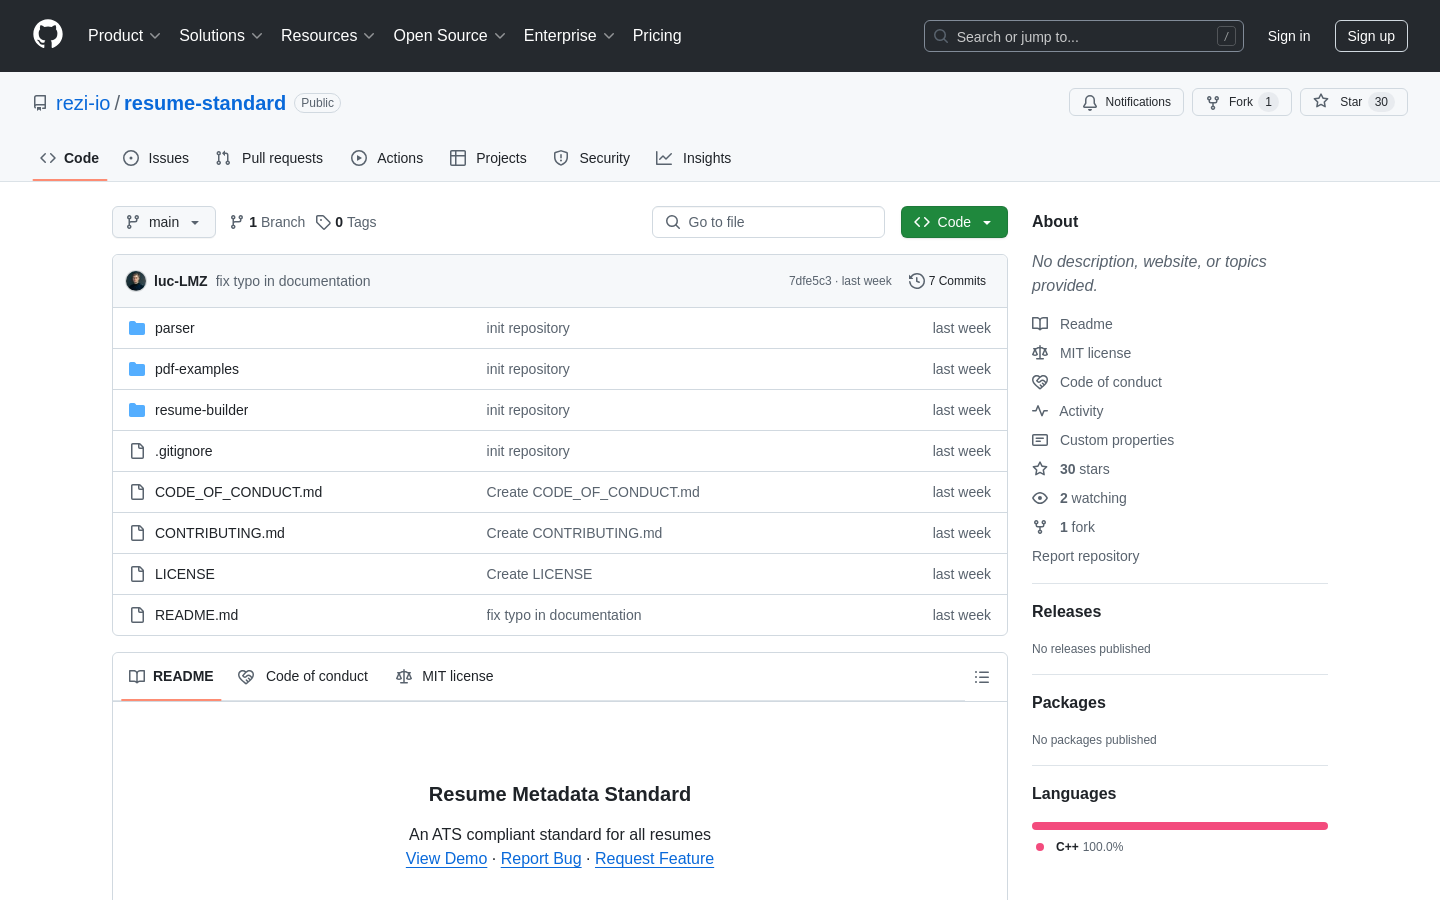Expand the Resources menu
Viewport: 1440px width, 900px height.
point(328,36)
